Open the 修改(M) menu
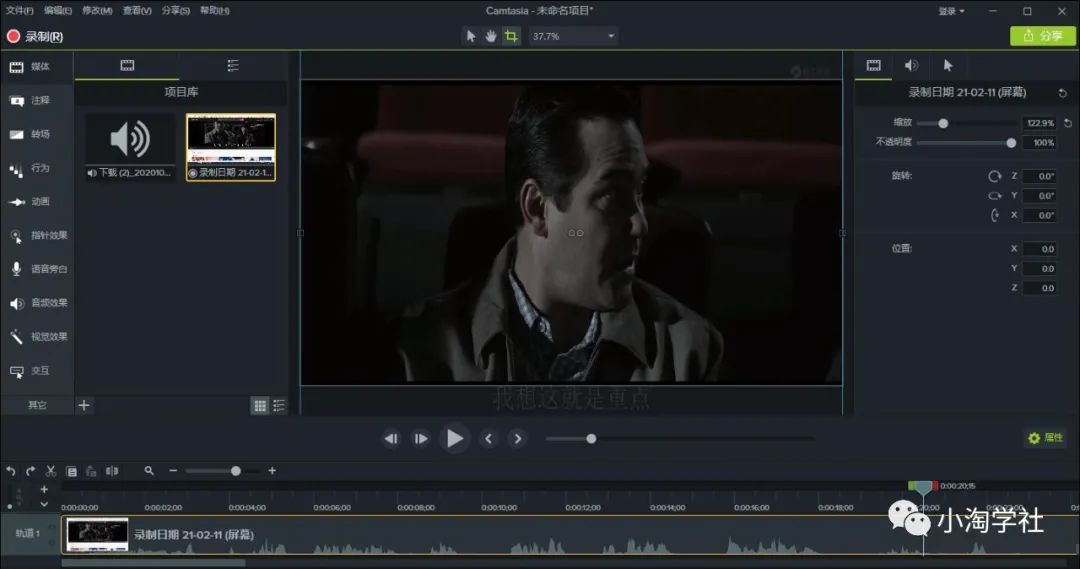The width and height of the screenshot is (1080, 569). pyautogui.click(x=97, y=11)
